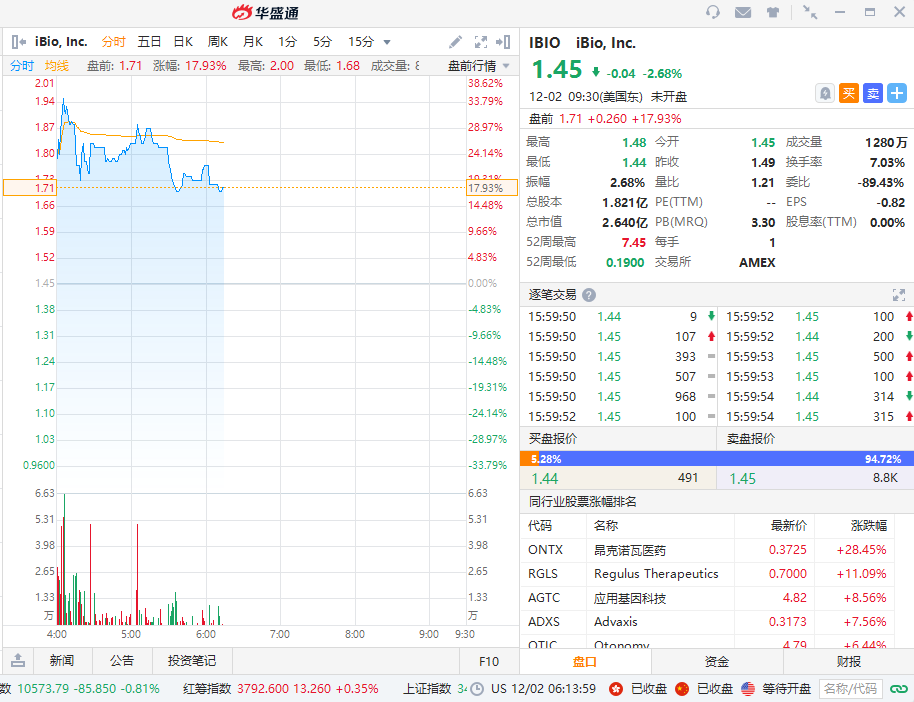This screenshot has width=914, height=702.
Task: Open the 投资笔记 notes tab
Action: (x=192, y=661)
